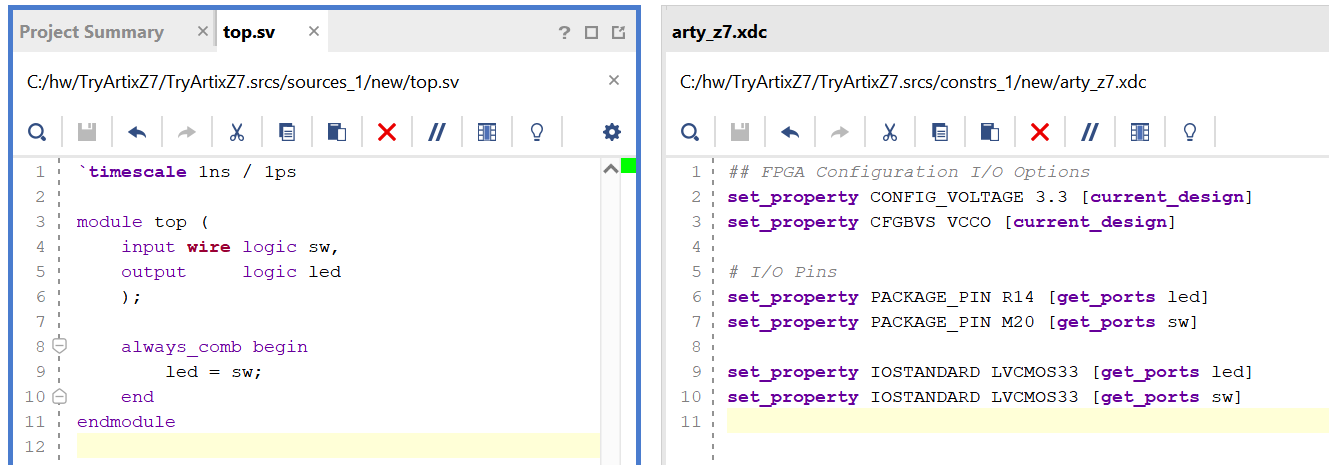Switch to Project Summary tab
This screenshot has width=1329, height=465.
[91, 32]
